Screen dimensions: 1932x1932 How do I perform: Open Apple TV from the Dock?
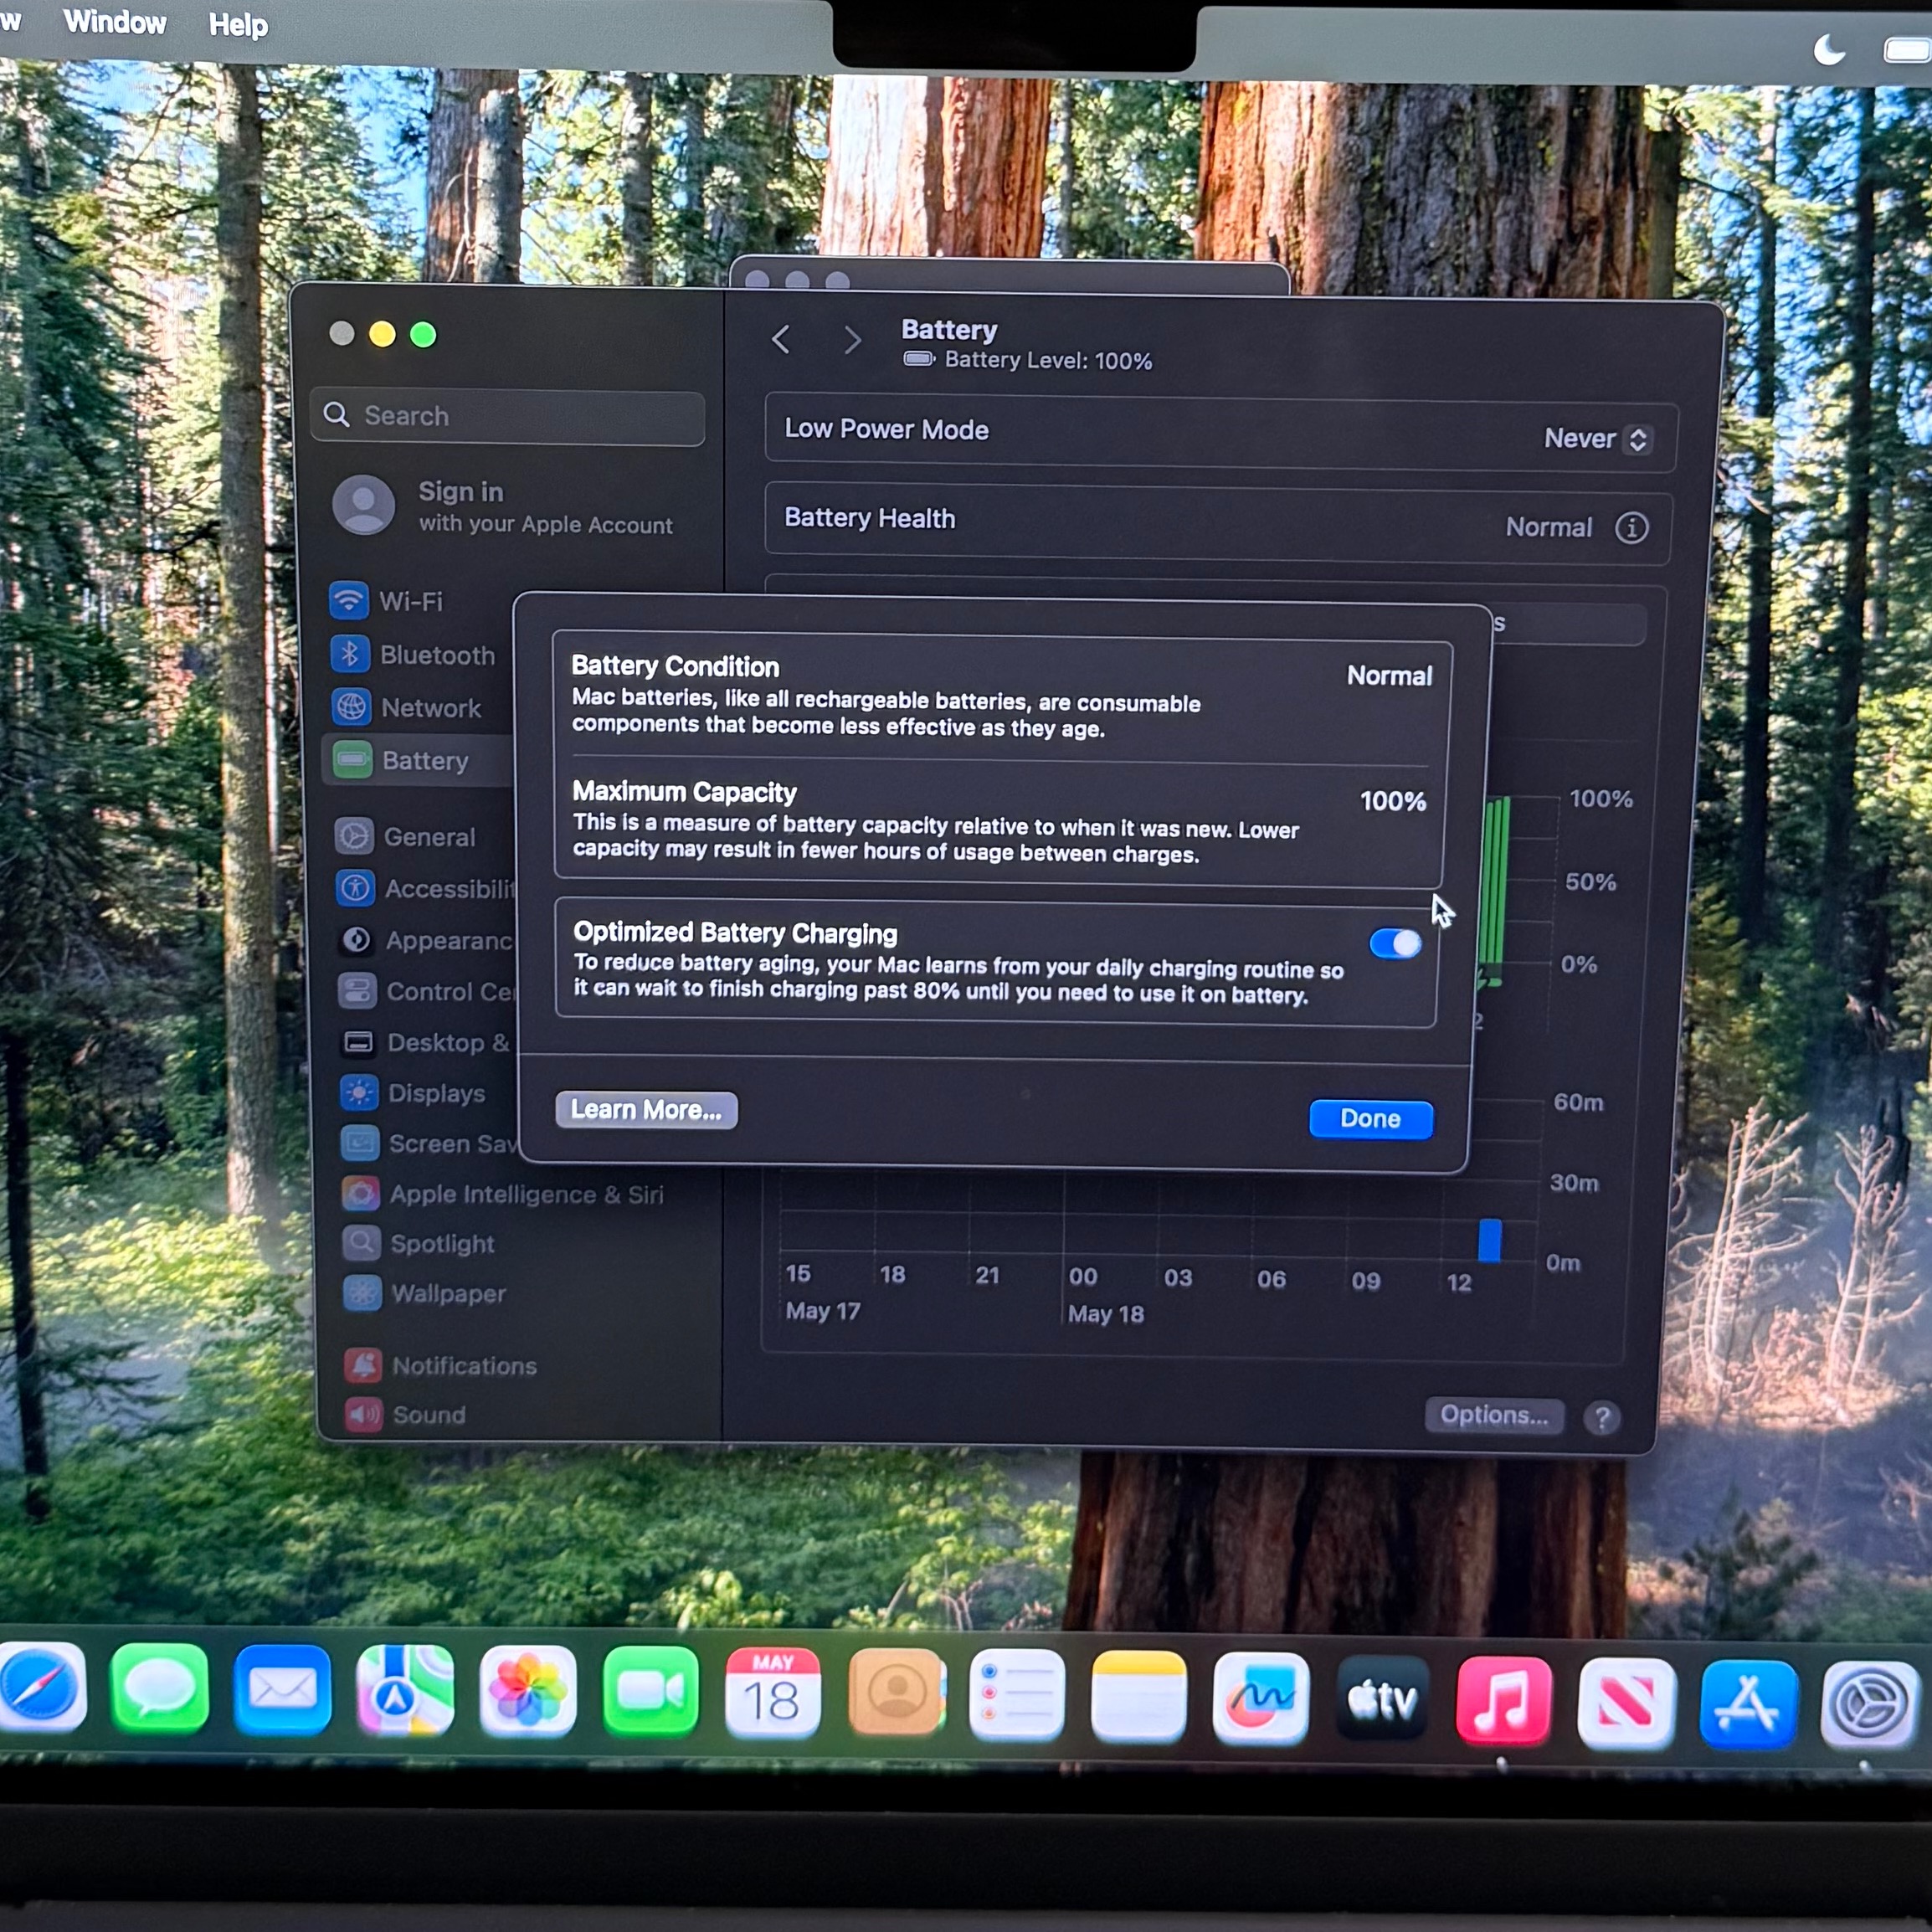[x=1382, y=1699]
